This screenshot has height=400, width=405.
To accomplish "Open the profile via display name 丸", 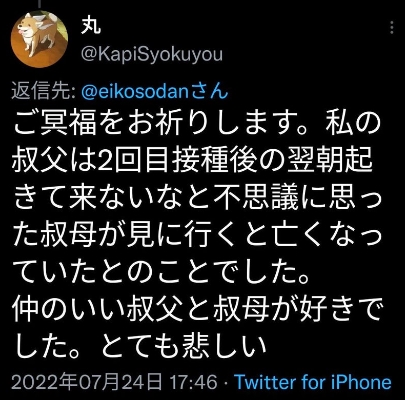I will pyautogui.click(x=90, y=25).
